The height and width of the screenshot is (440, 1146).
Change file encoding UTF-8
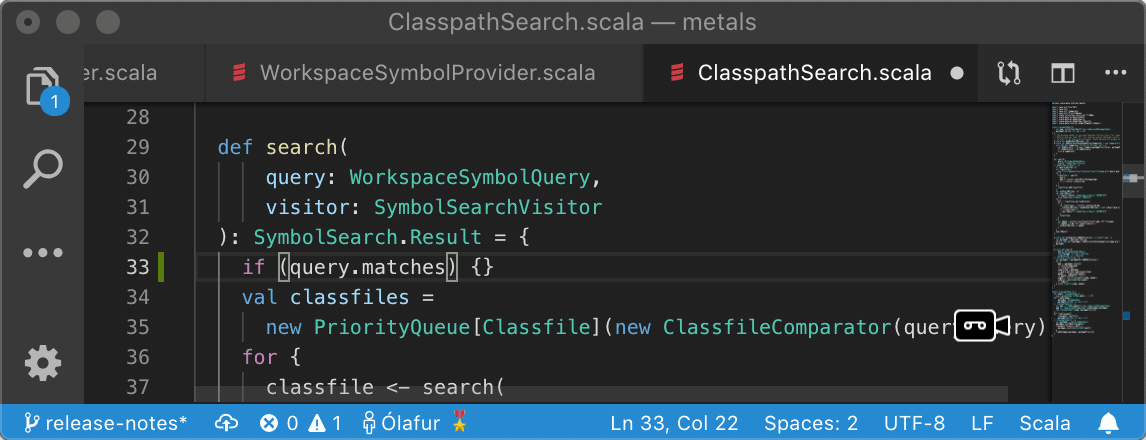914,422
